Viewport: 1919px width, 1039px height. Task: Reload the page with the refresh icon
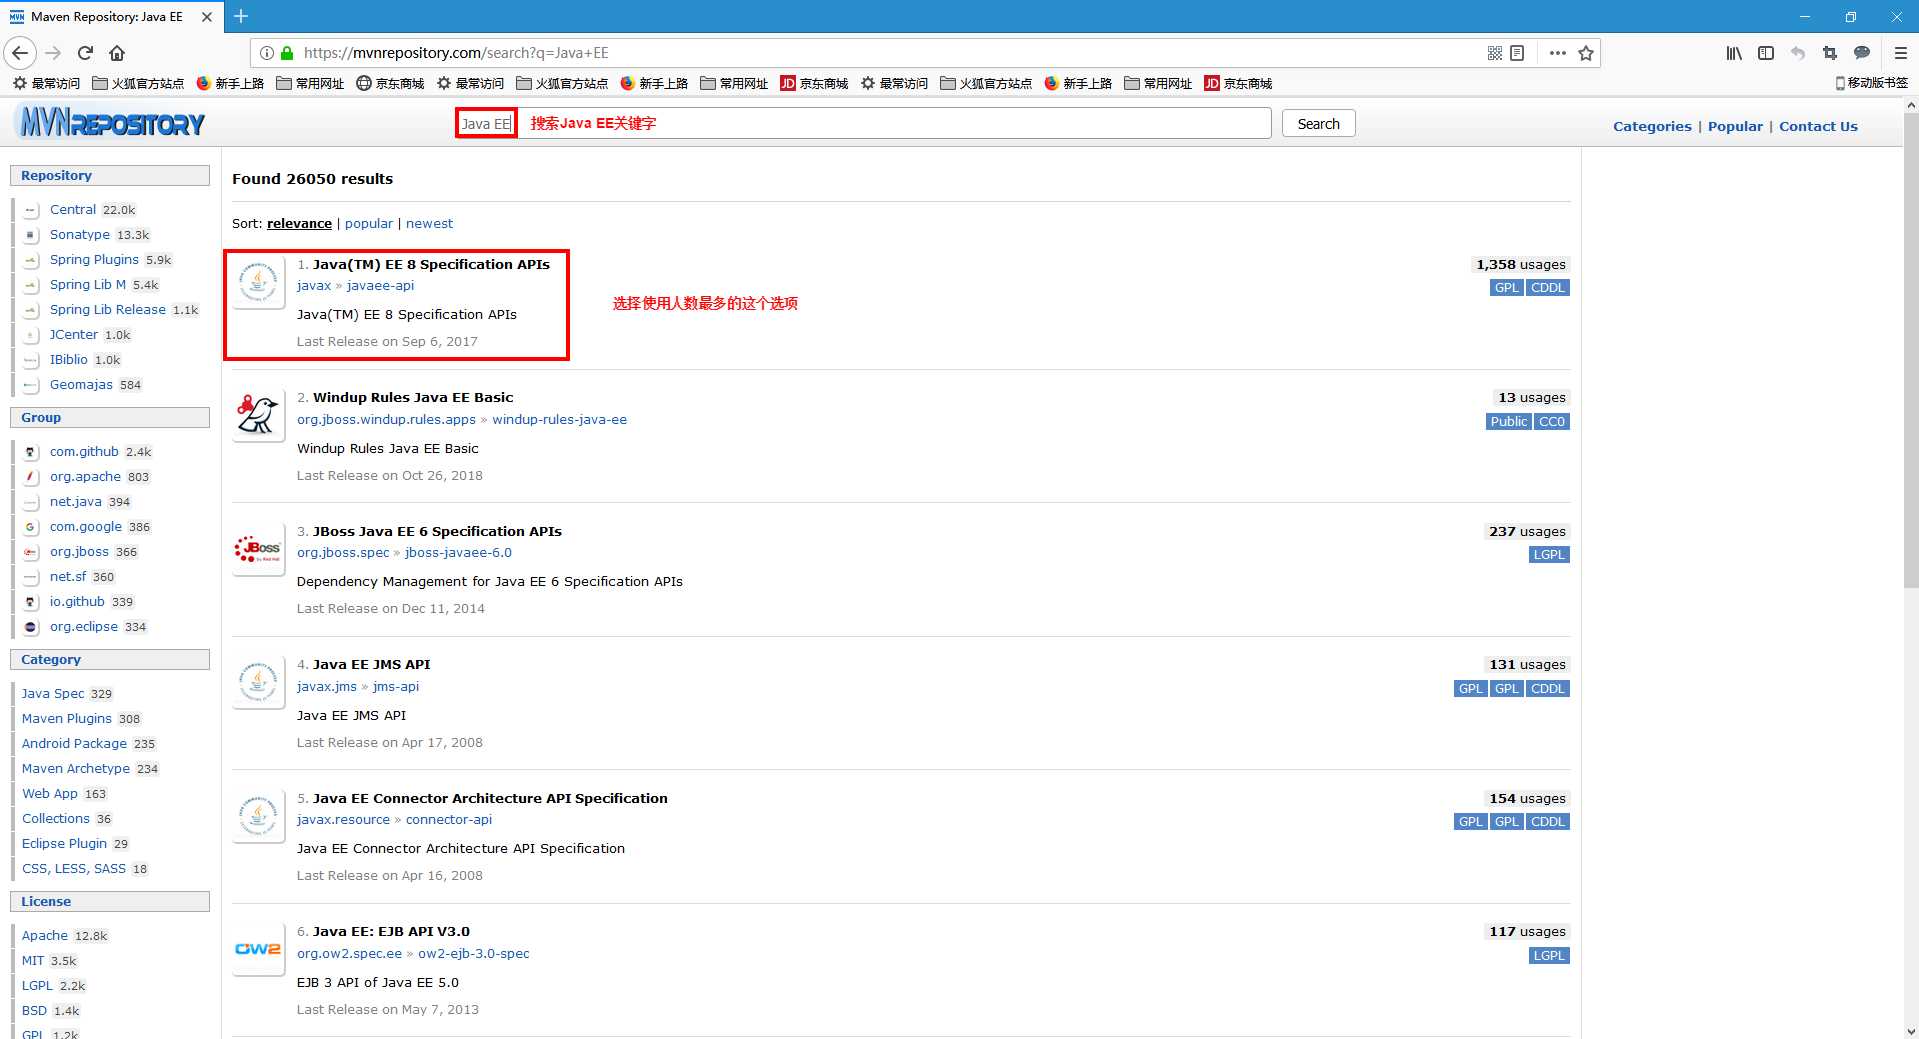85,53
